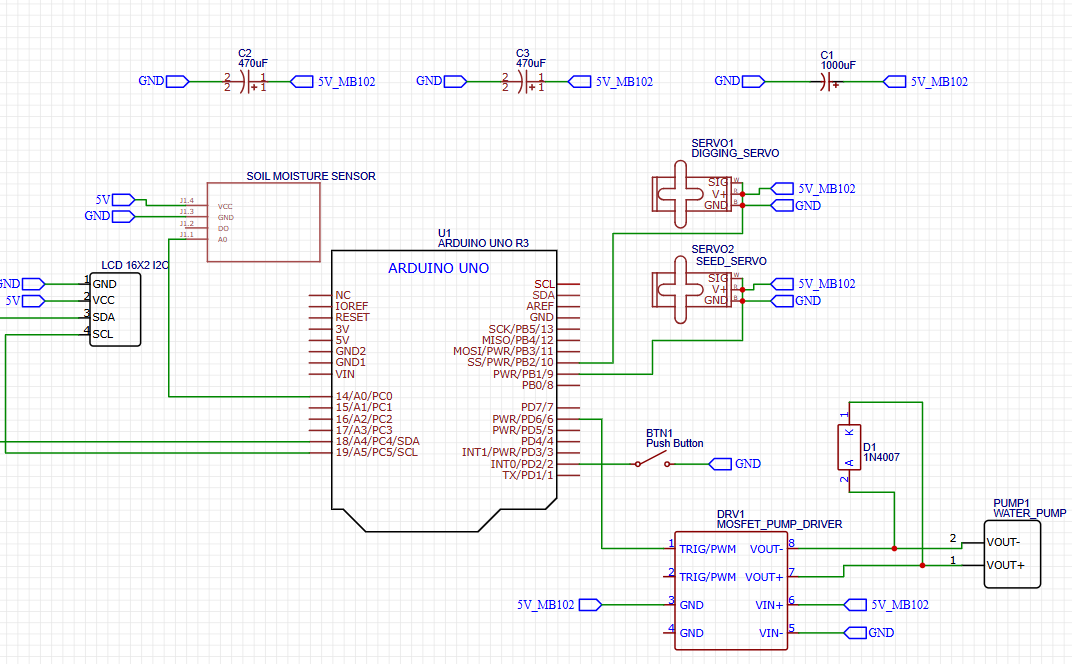The height and width of the screenshot is (664, 1072).
Task: Click the SDA pin label on LCD
Action: click(x=103, y=317)
